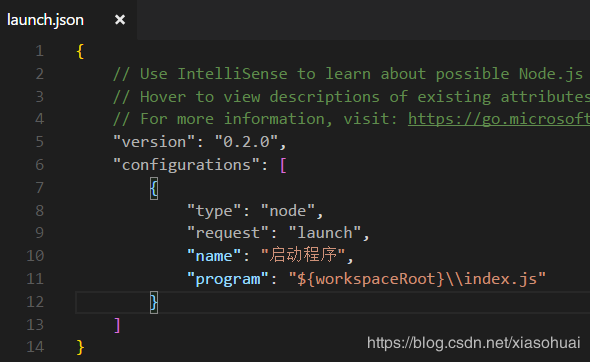Screen dimensions: 590x362
Task: Click the "0.2.0" version value
Action: click(x=246, y=142)
